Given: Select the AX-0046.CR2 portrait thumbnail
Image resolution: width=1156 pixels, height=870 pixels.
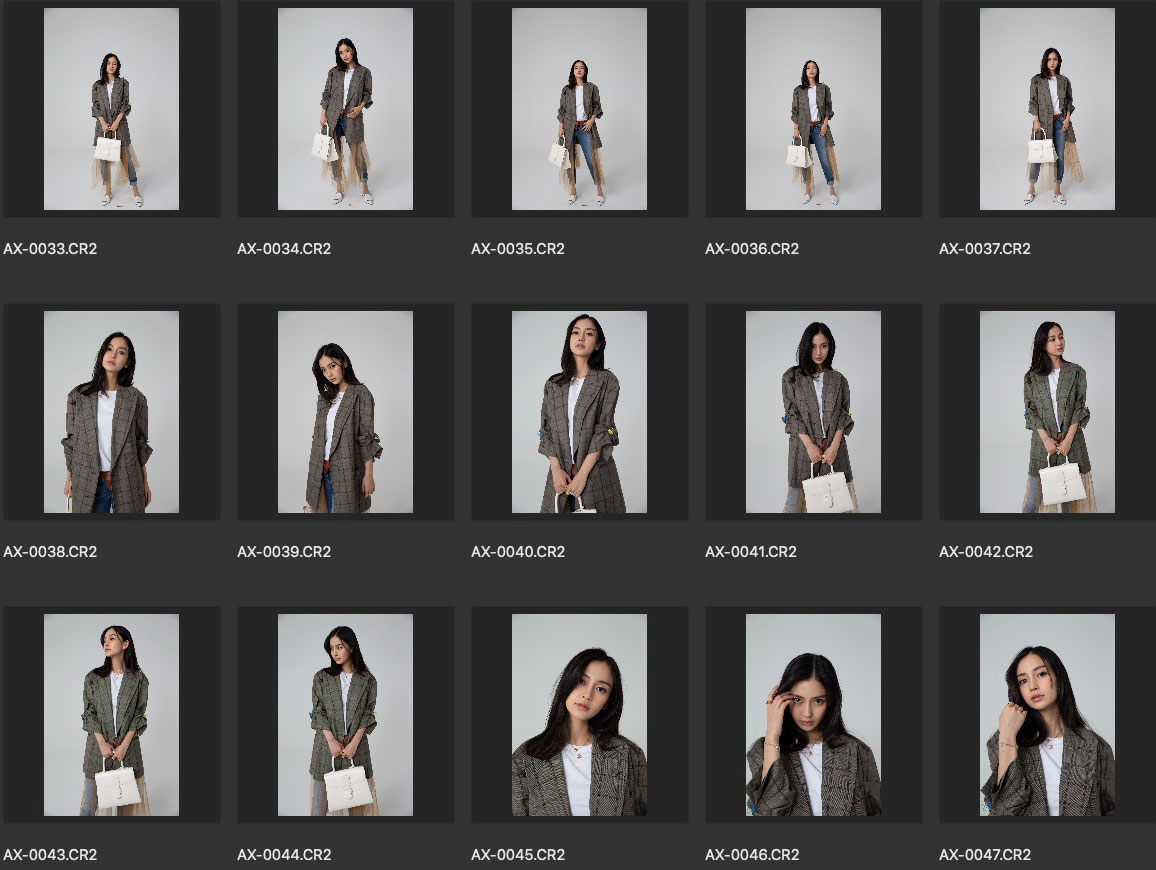Looking at the screenshot, I should tap(813, 715).
